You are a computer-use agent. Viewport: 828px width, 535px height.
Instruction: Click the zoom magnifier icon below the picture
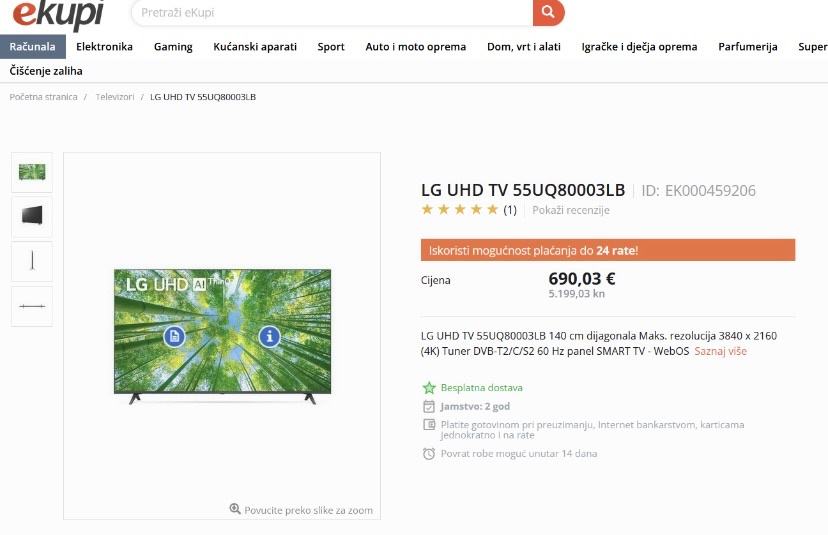point(235,509)
